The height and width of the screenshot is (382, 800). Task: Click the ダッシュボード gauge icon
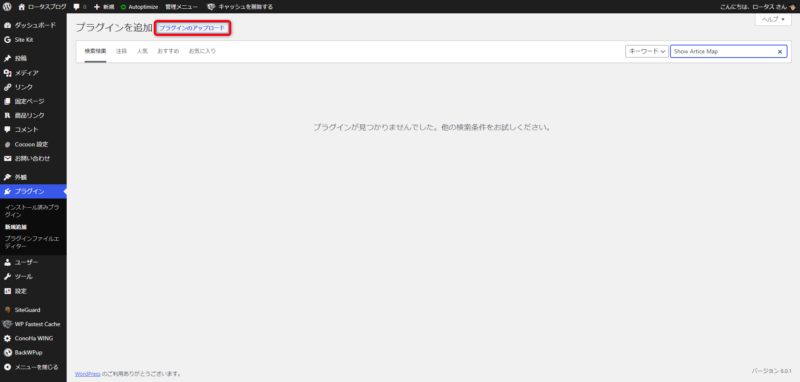tap(8, 26)
